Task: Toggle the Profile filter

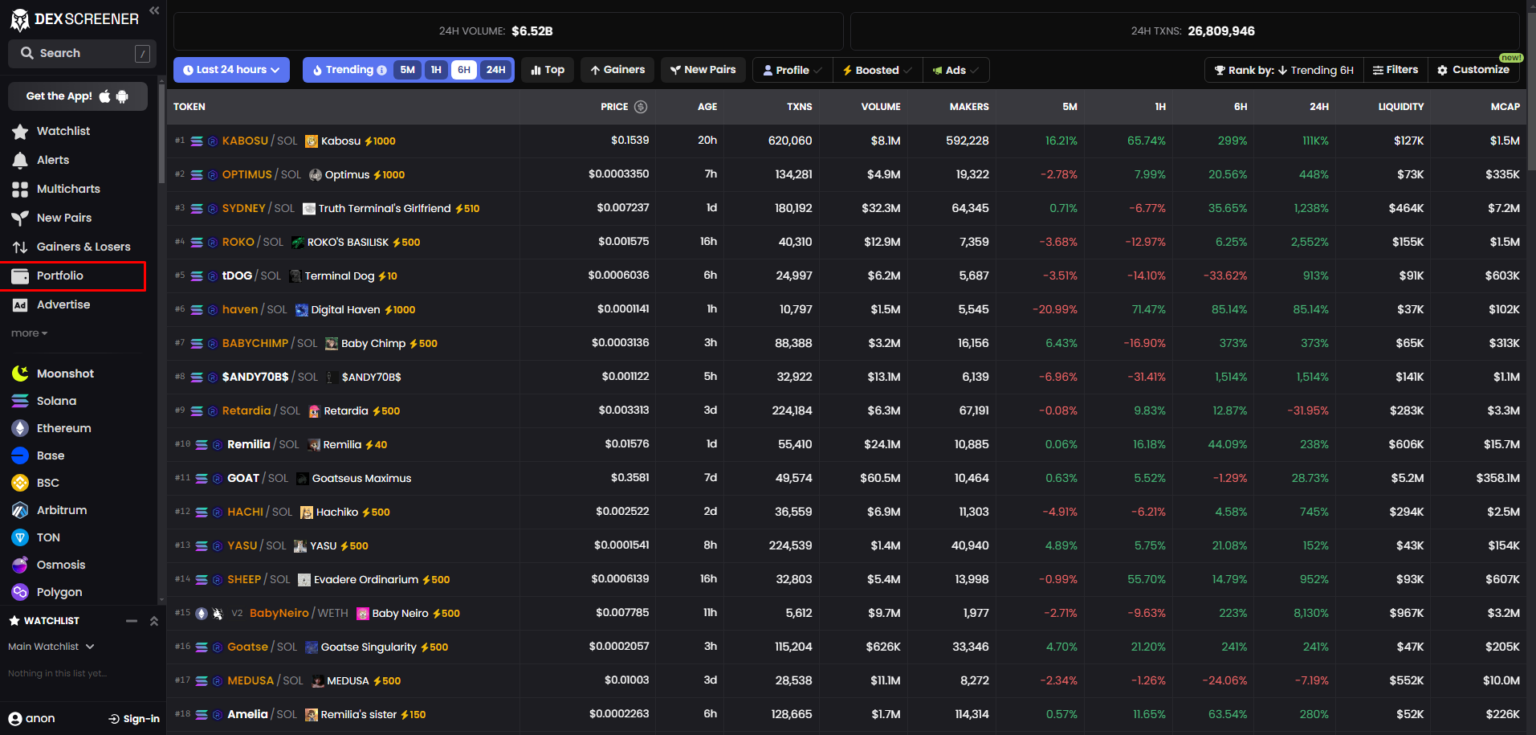Action: click(791, 70)
